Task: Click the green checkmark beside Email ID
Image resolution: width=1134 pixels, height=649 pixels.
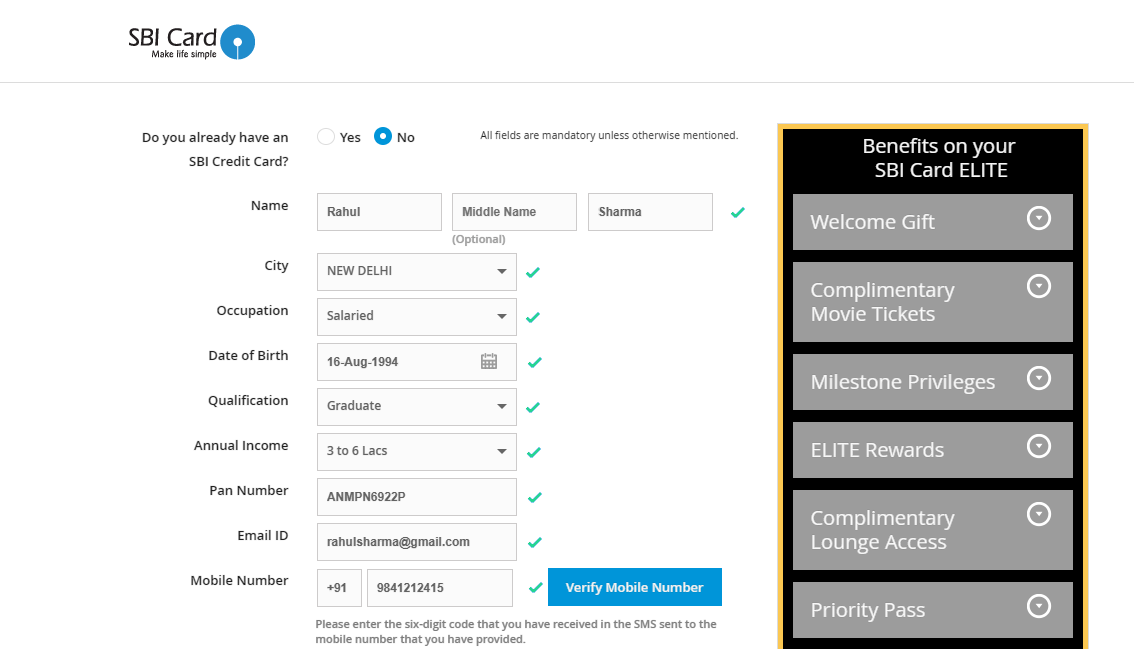Action: click(x=534, y=543)
